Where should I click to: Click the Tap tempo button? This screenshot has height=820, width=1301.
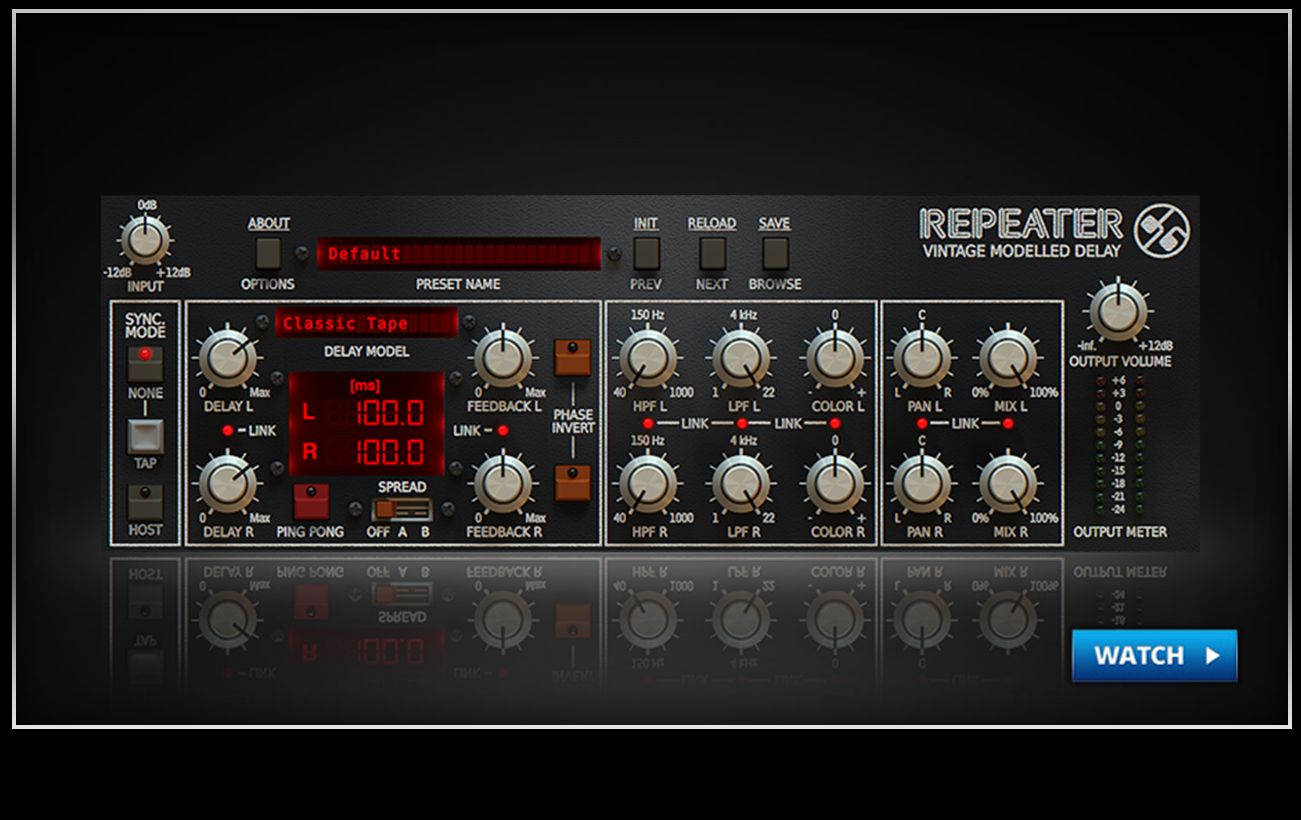tap(144, 437)
